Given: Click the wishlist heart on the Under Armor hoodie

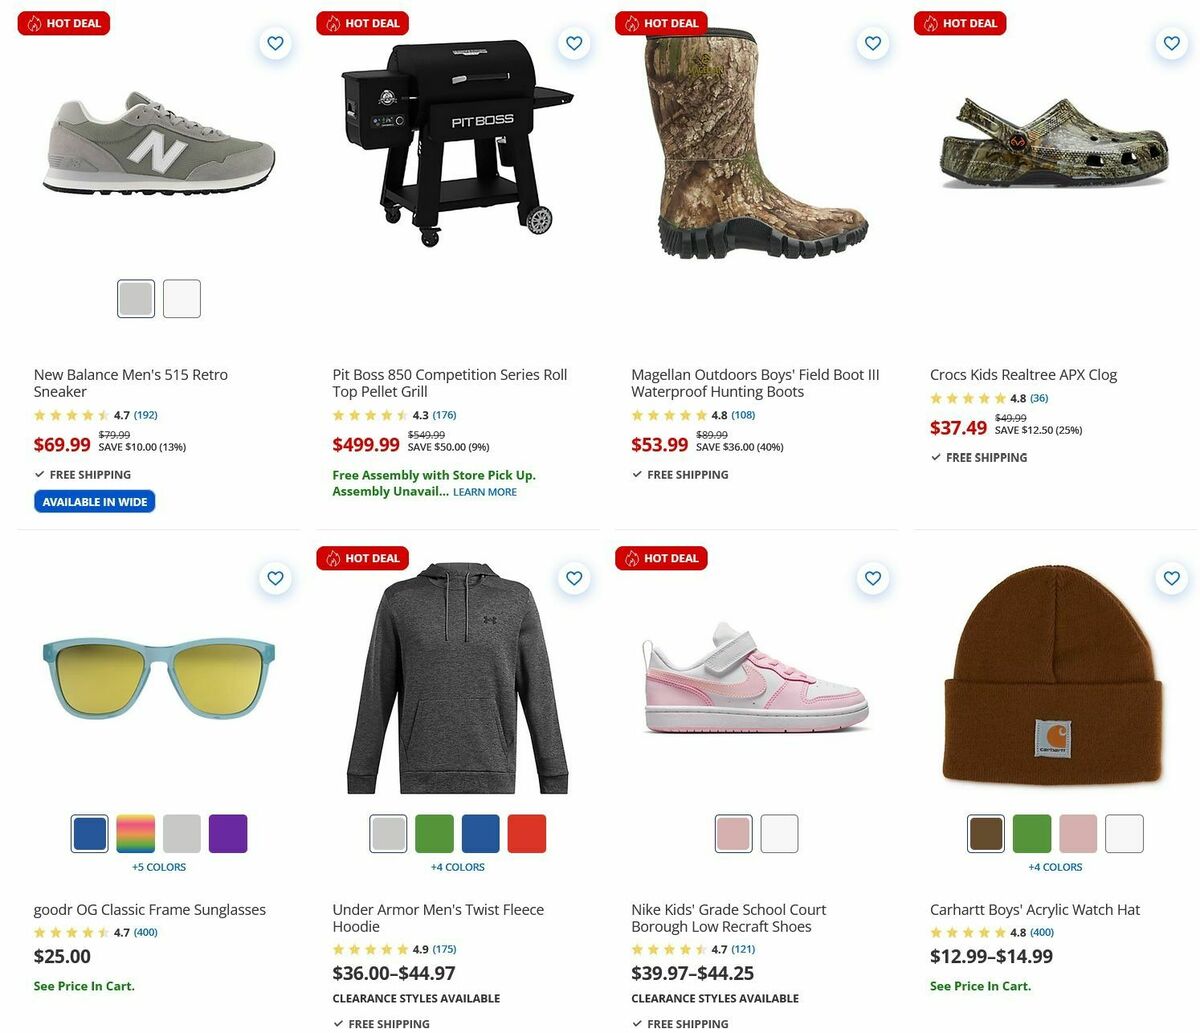Looking at the screenshot, I should pyautogui.click(x=574, y=578).
